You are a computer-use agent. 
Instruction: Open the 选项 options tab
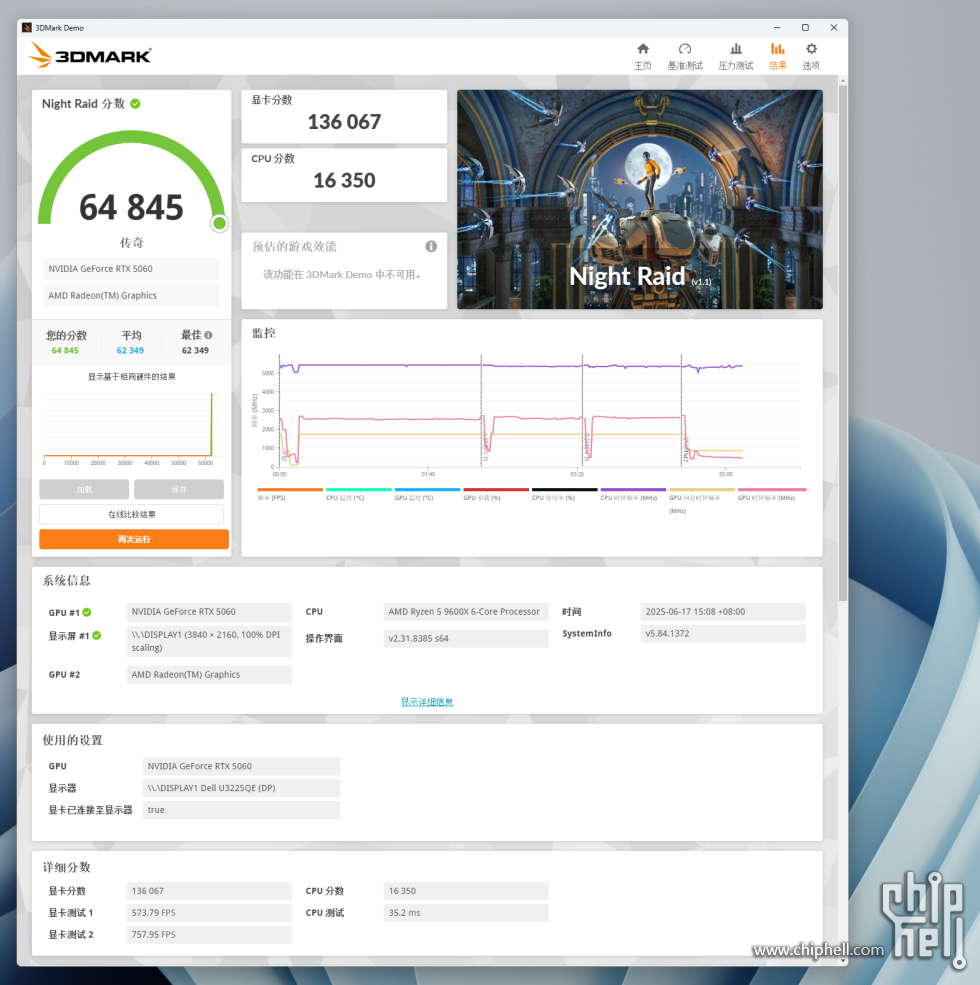click(811, 56)
